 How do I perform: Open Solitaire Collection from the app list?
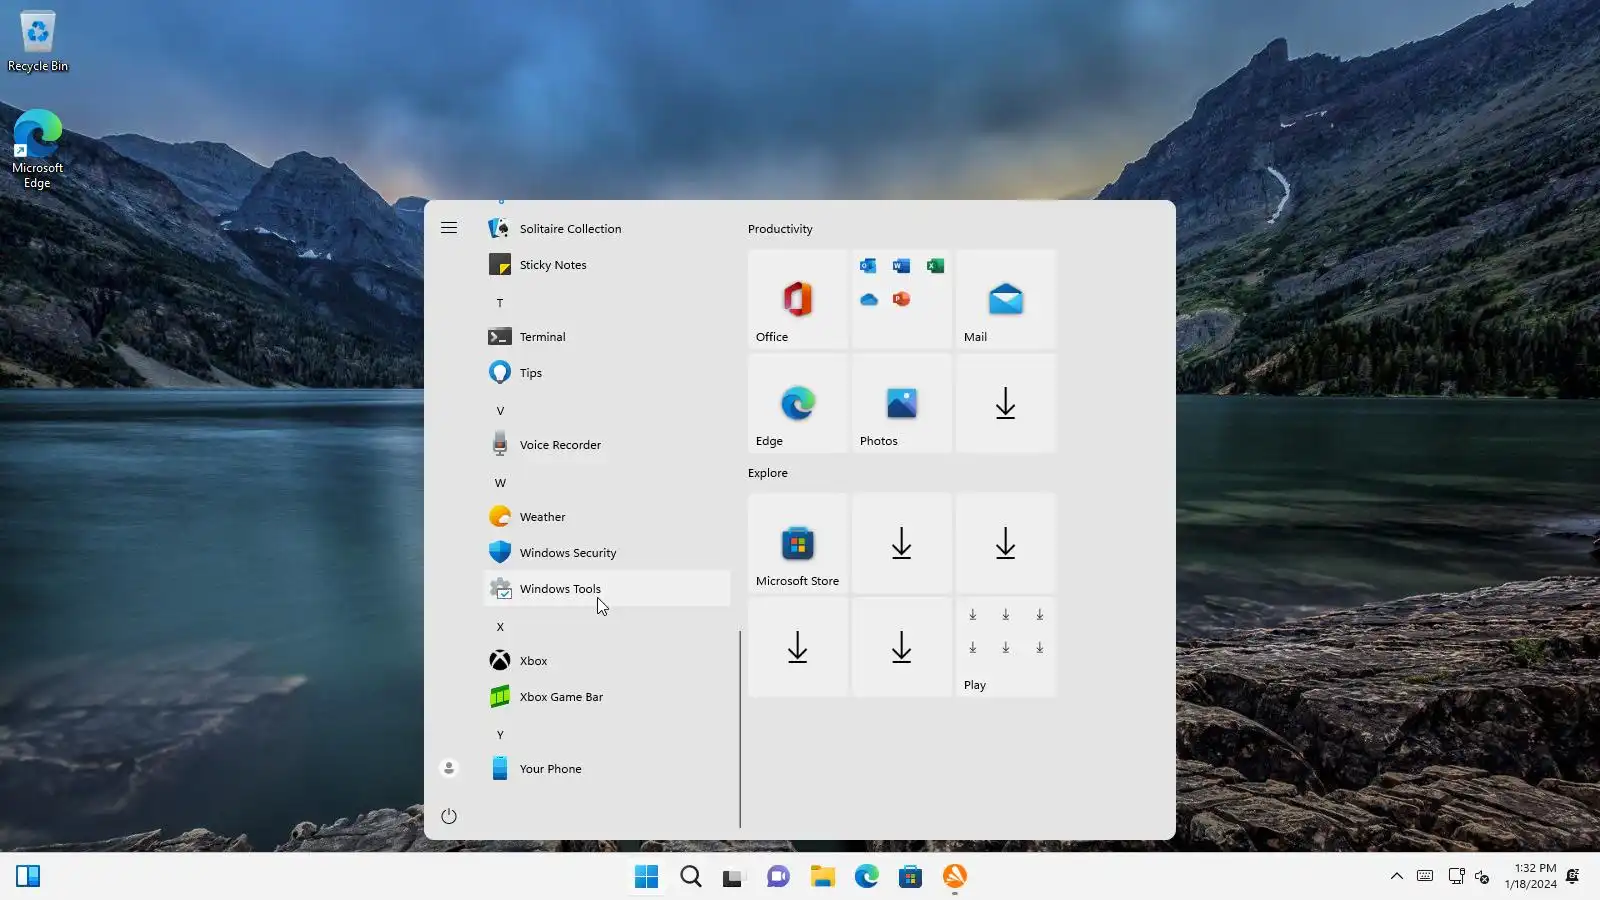pyautogui.click(x=606, y=229)
